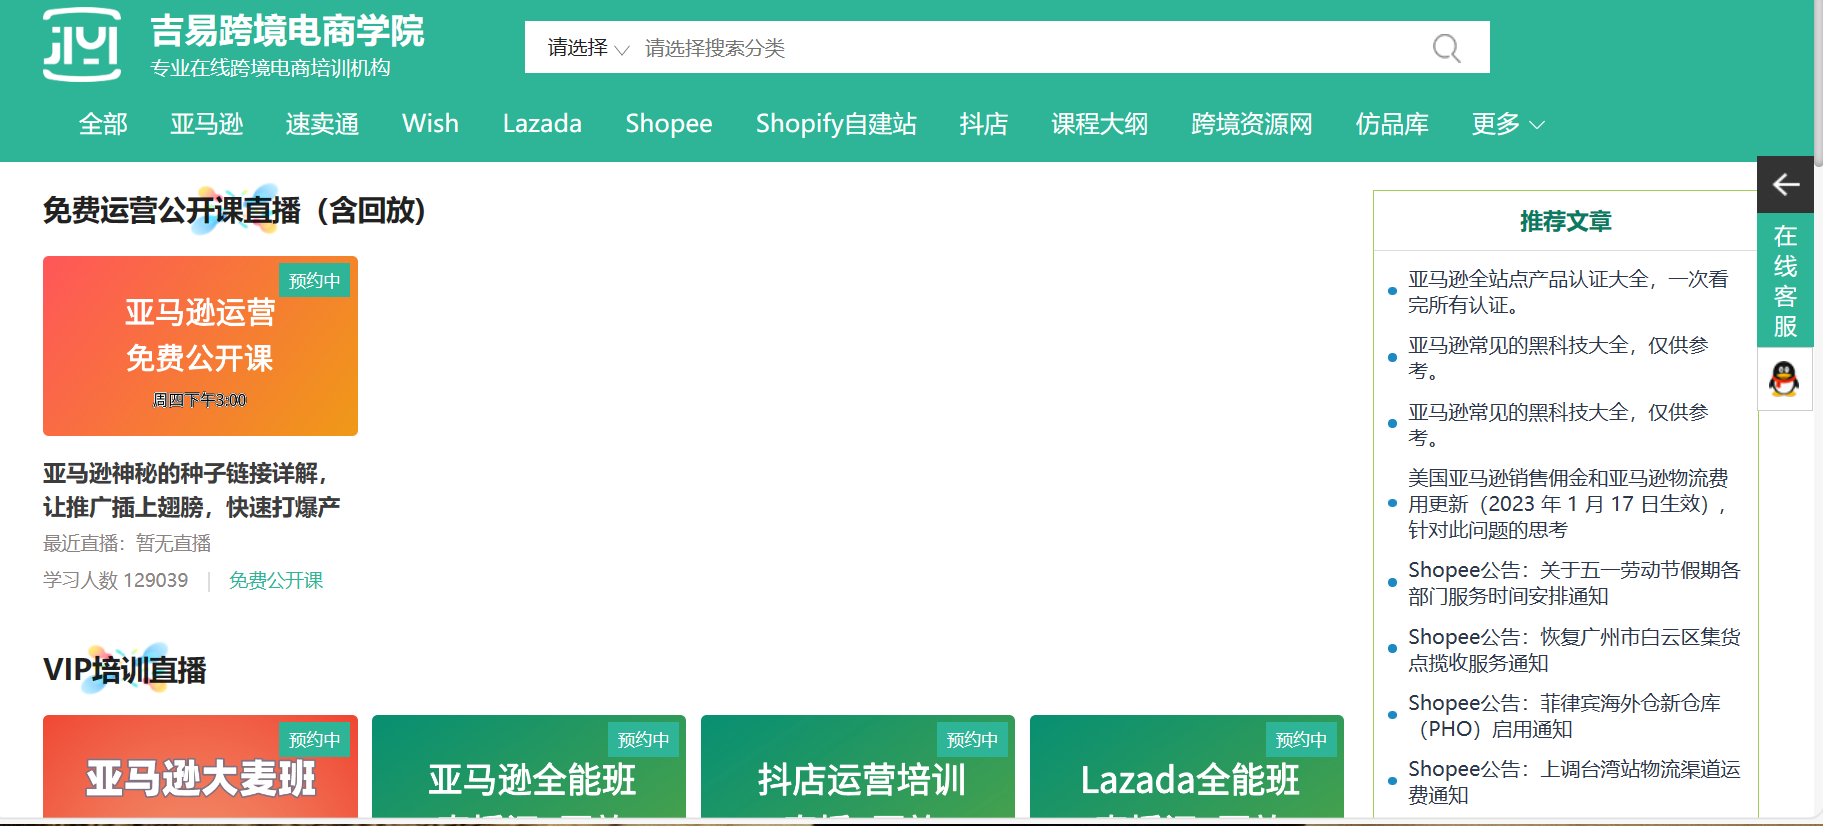Click the 在线客服 side button
This screenshot has width=1823, height=826.
(1785, 280)
